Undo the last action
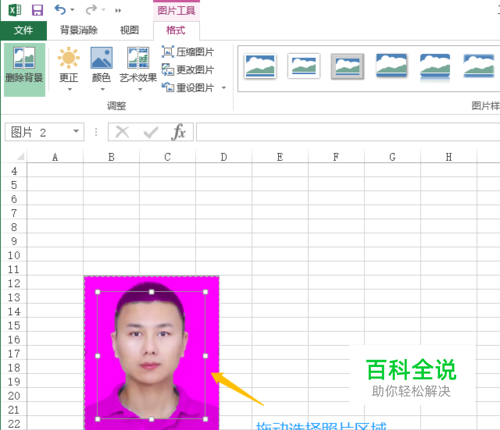Image resolution: width=500 pixels, height=430 pixels. pyautogui.click(x=60, y=10)
